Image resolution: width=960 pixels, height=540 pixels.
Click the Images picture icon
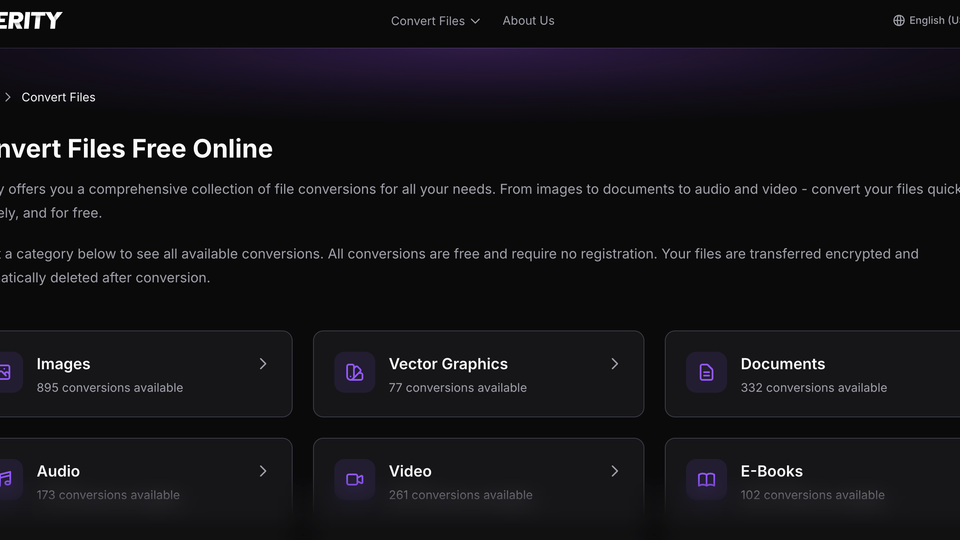point(6,373)
